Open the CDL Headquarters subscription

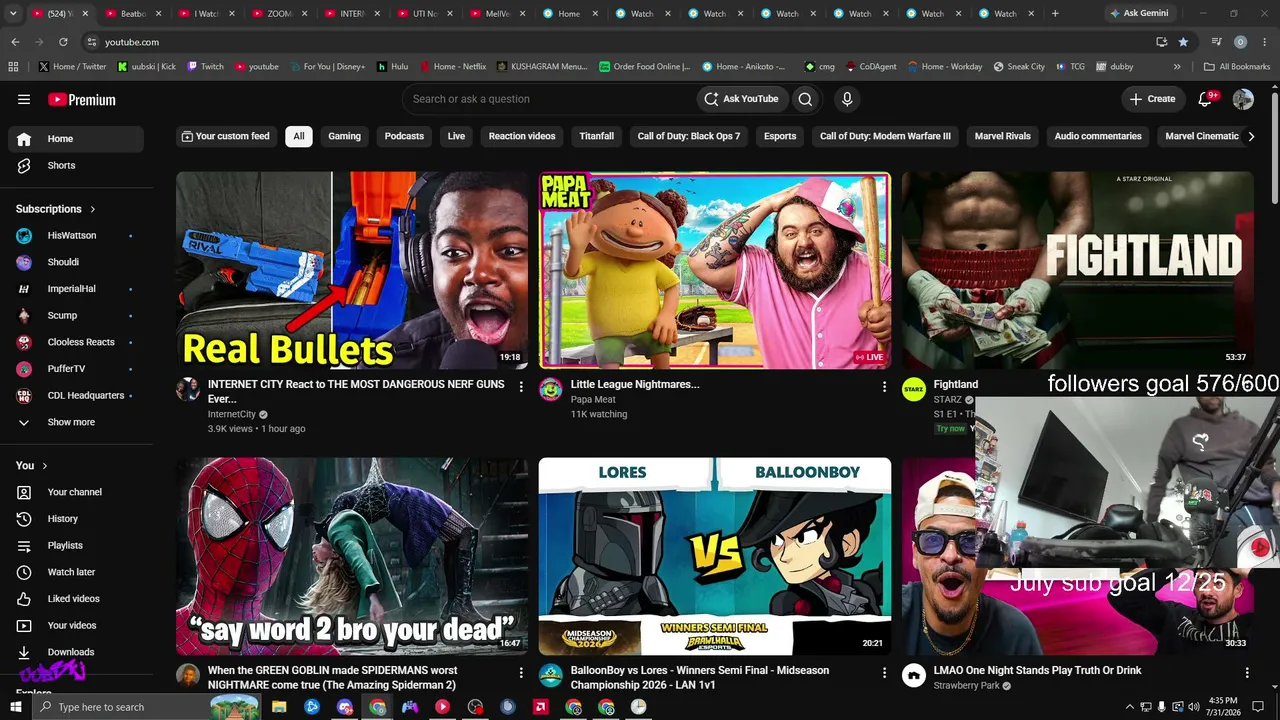tap(76, 396)
